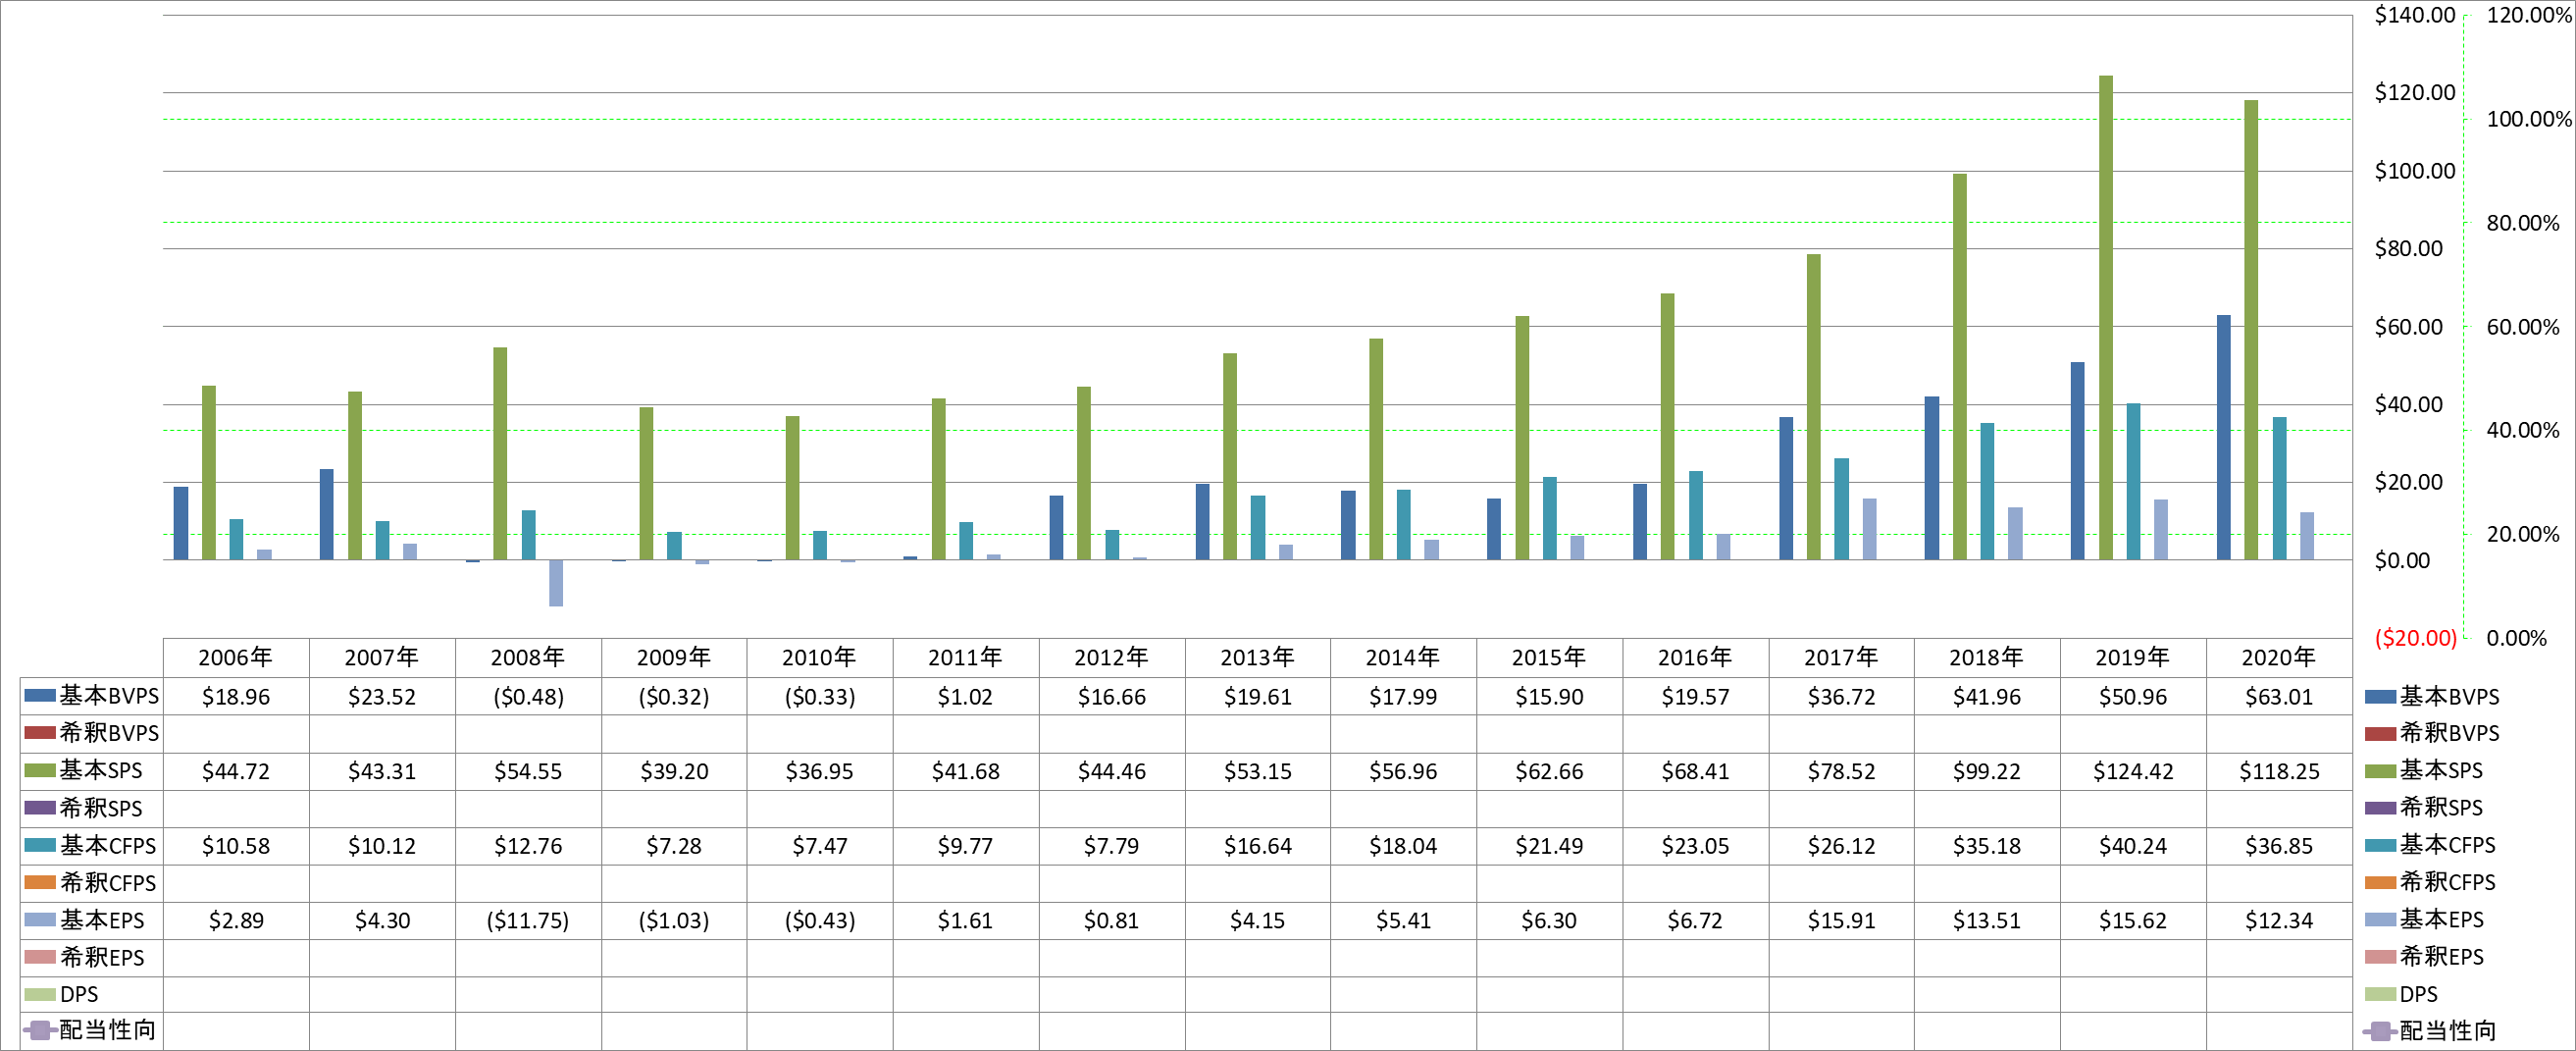Select the 2013年 column header

(x=1257, y=657)
